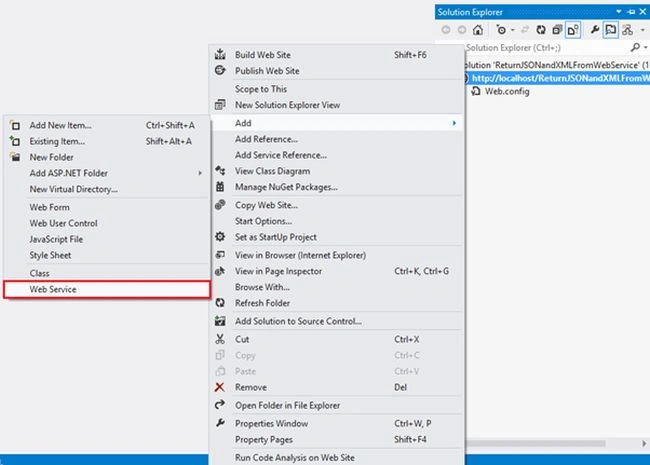Select Style Sheet in Add submenu
Screen dimensions: 650x465
[107, 255]
